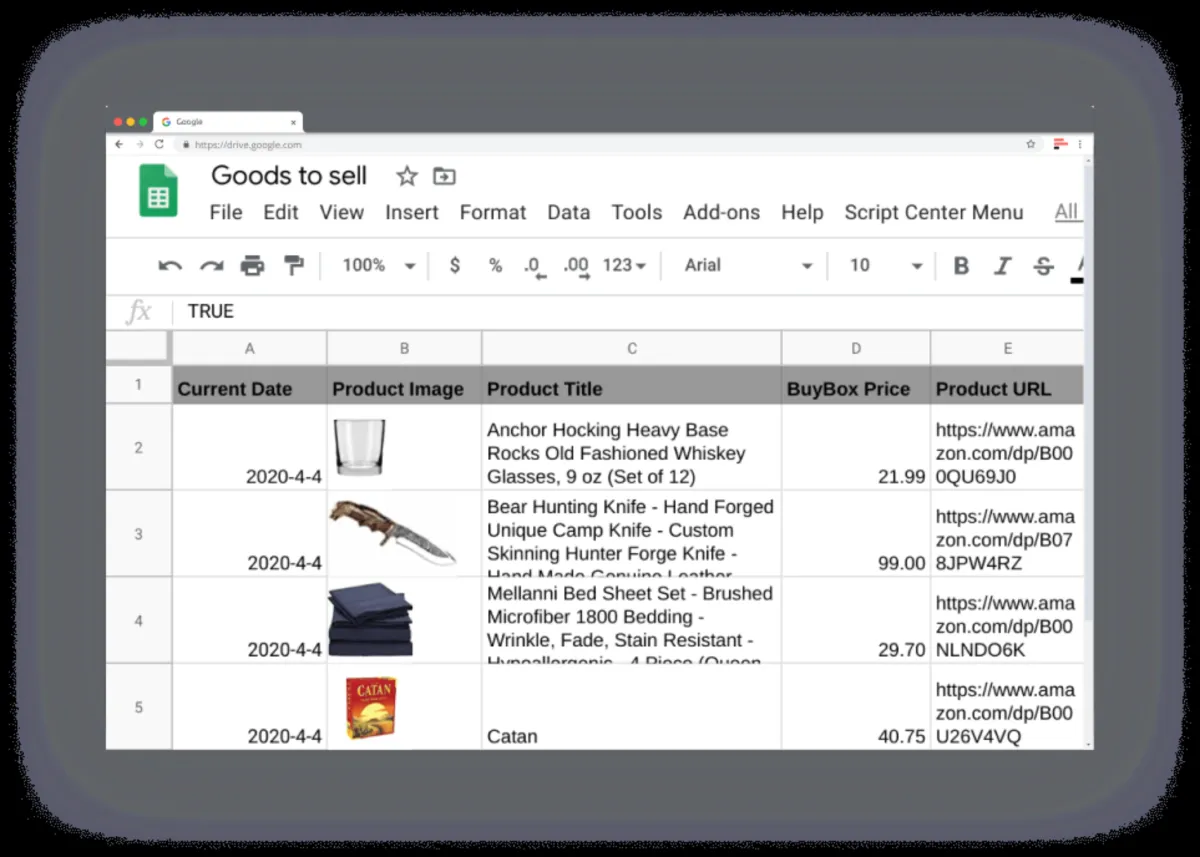Image resolution: width=1200 pixels, height=857 pixels.
Task: Select the BuyBox Price header cell
Action: 856,385
